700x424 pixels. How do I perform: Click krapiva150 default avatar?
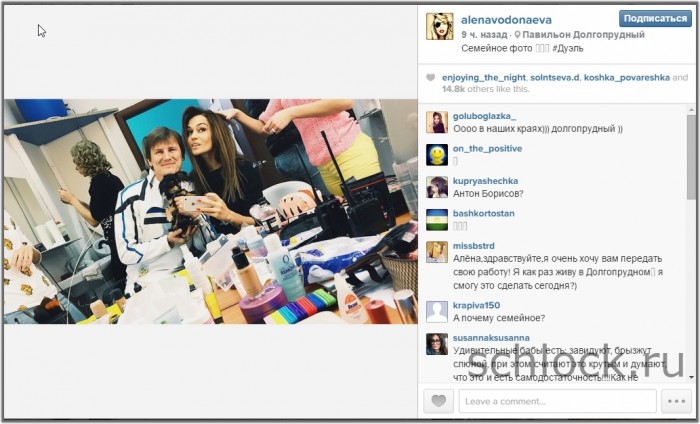(437, 312)
